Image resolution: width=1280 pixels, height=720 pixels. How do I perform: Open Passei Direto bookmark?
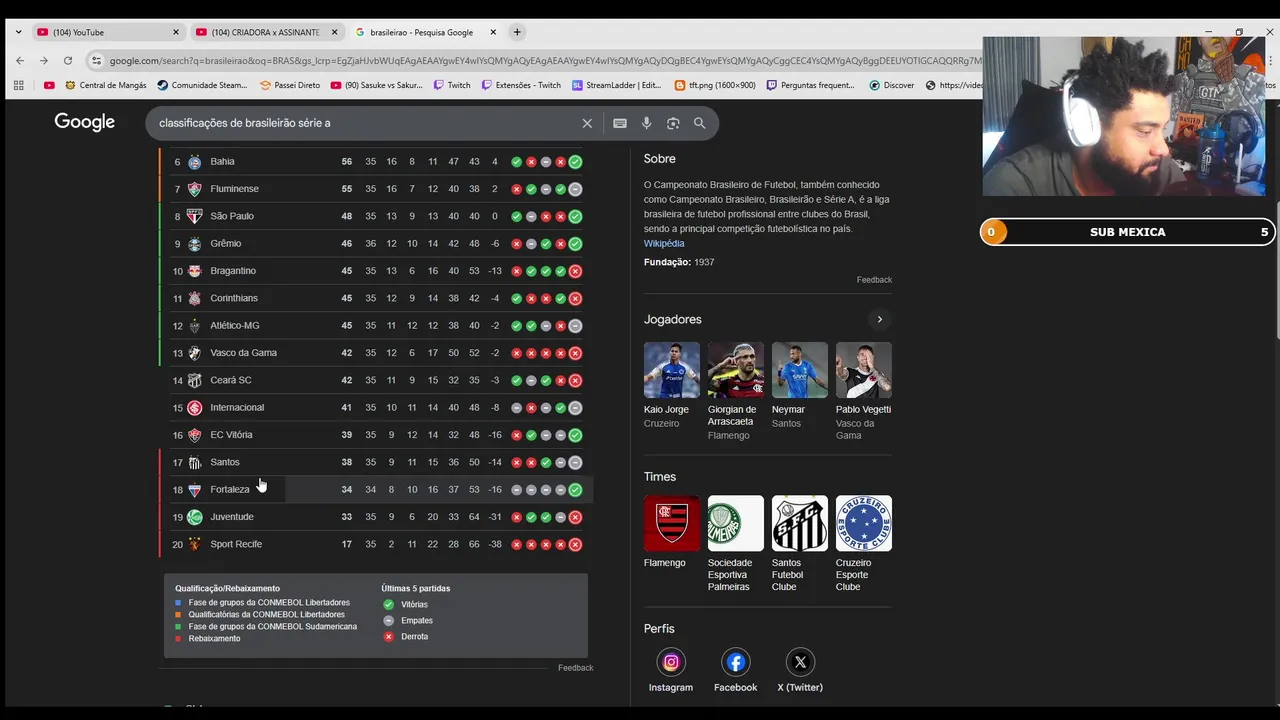pyautogui.click(x=290, y=85)
